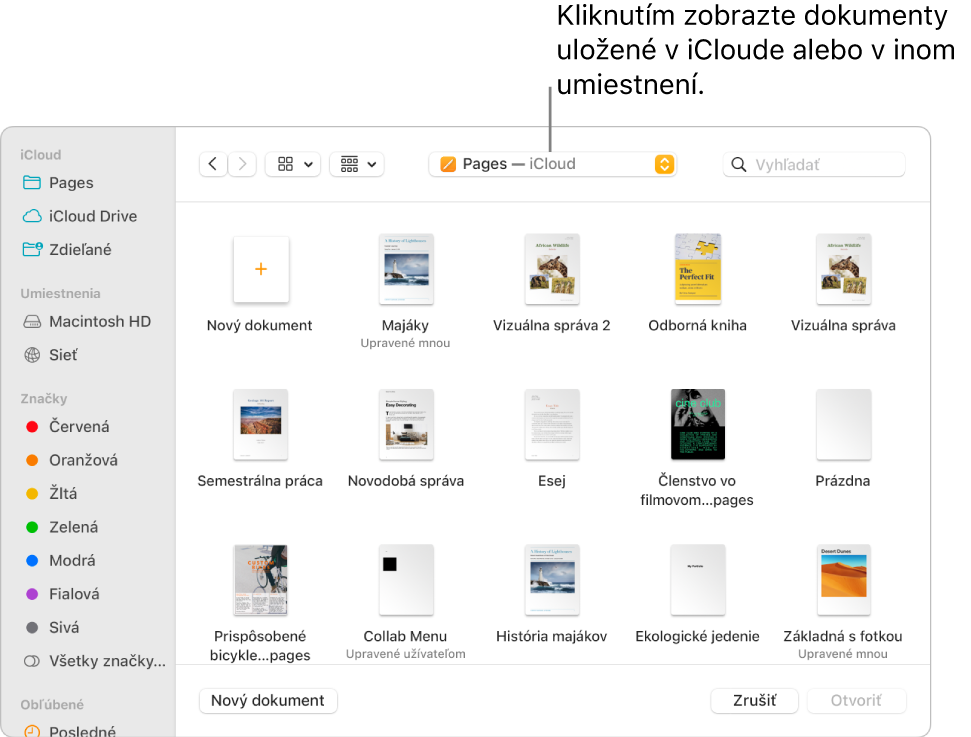This screenshot has width=971, height=737.
Task: Choose the Sivá tag
Action: (x=53, y=627)
